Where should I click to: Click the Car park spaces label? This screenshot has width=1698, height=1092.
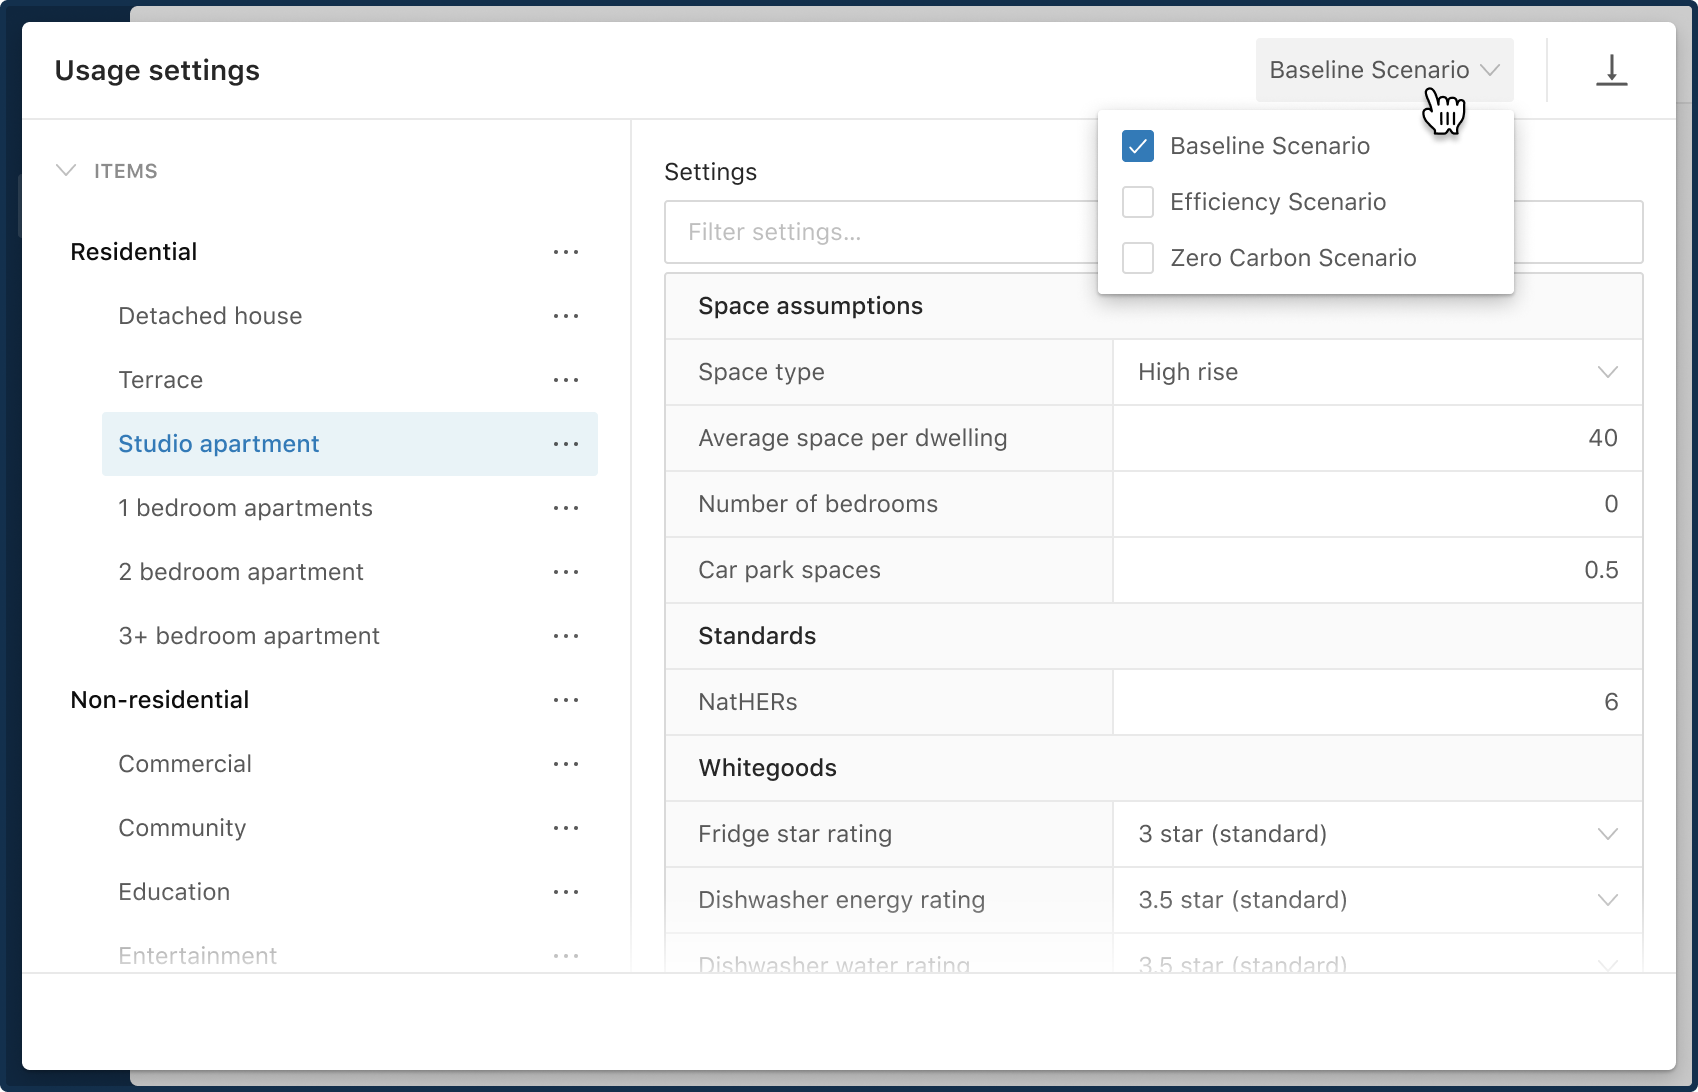point(789,570)
